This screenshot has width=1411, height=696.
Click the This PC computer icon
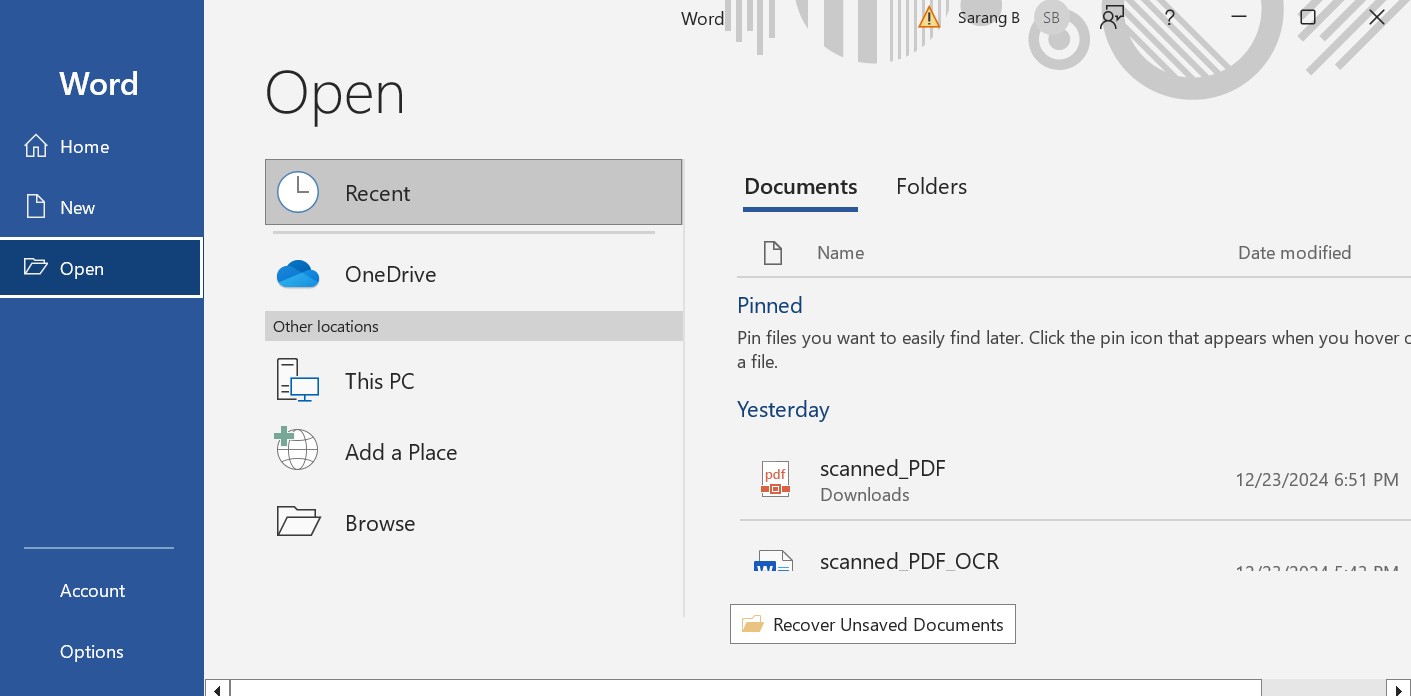click(298, 381)
